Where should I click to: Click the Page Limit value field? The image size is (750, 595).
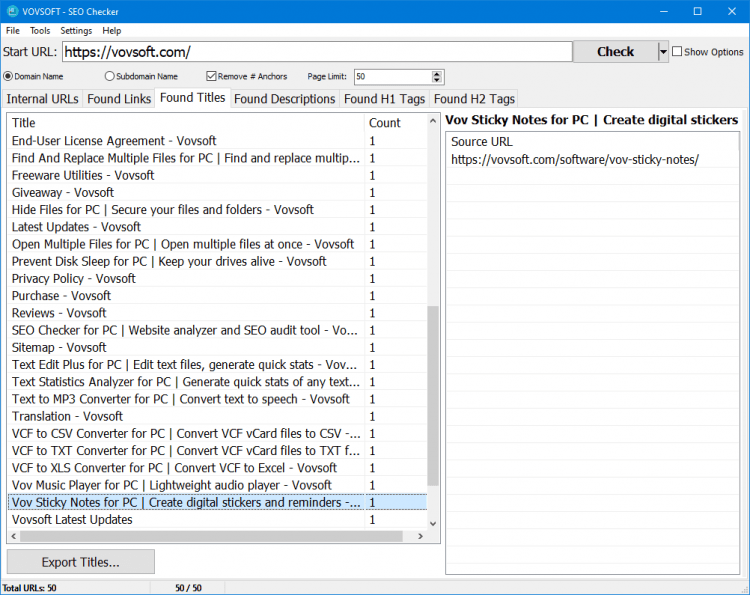[x=392, y=77]
